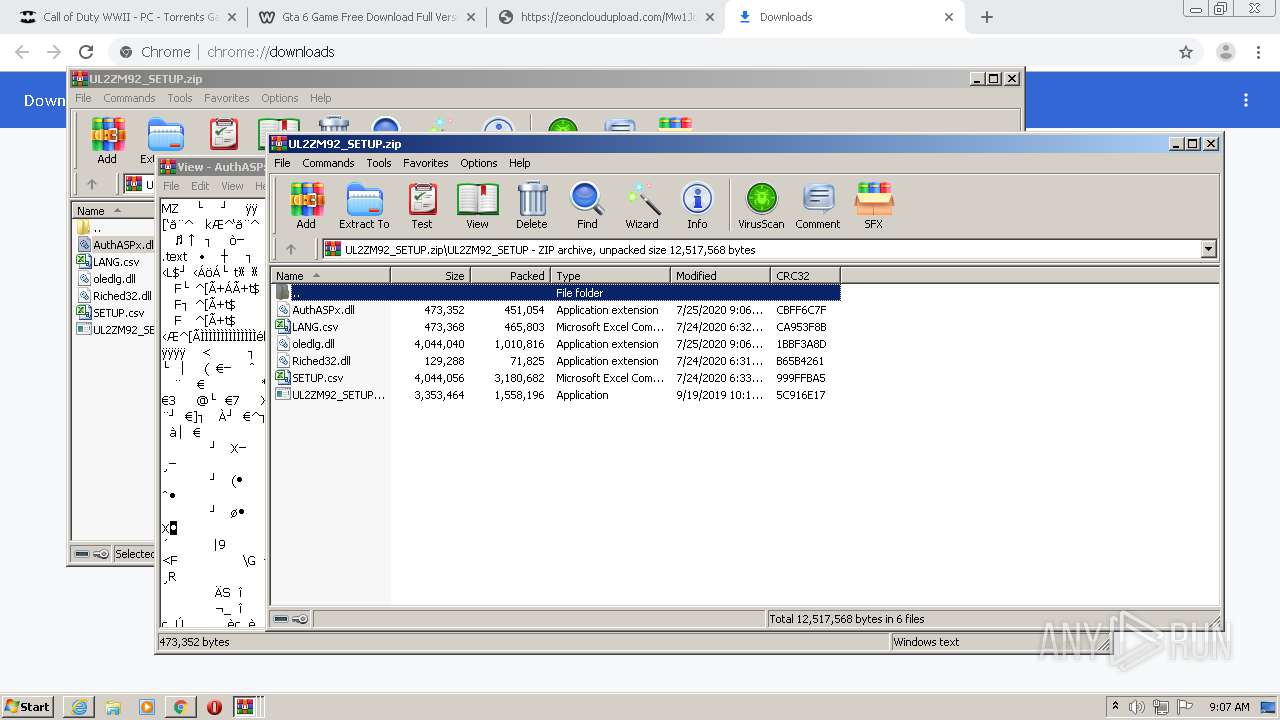Open the Chrome profile avatar
Screen dimensions: 1280x720
(x=1225, y=52)
